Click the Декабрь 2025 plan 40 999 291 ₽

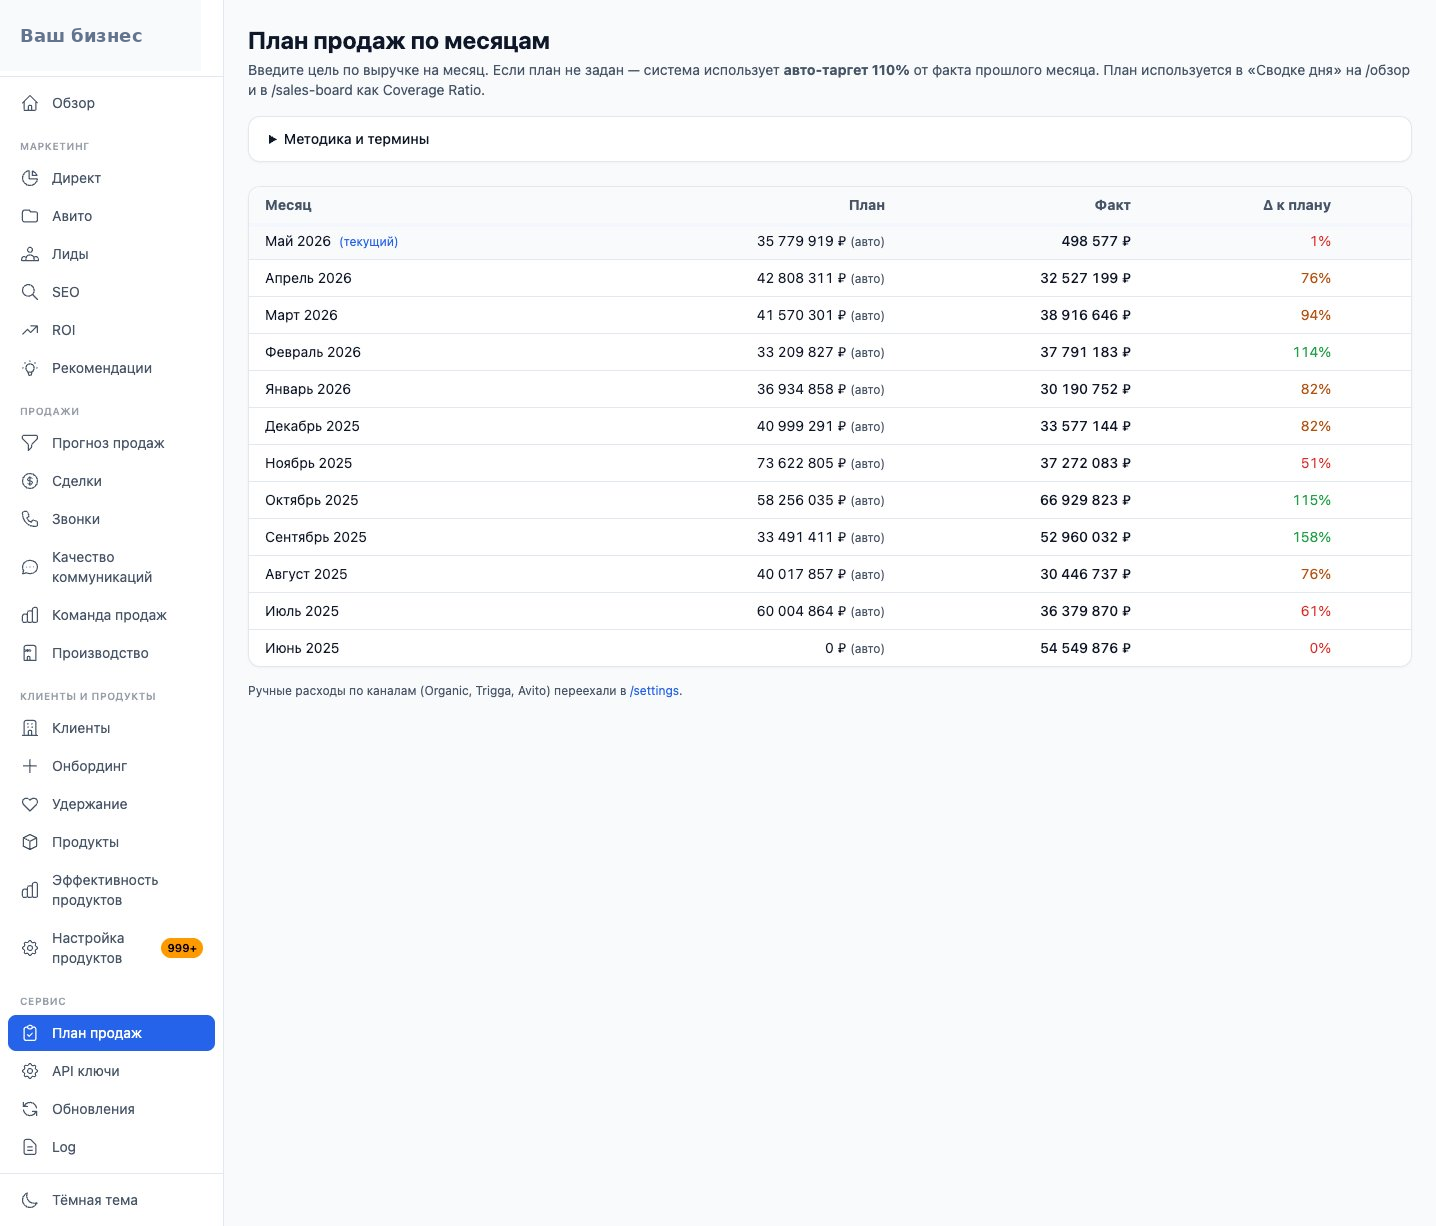[801, 426]
